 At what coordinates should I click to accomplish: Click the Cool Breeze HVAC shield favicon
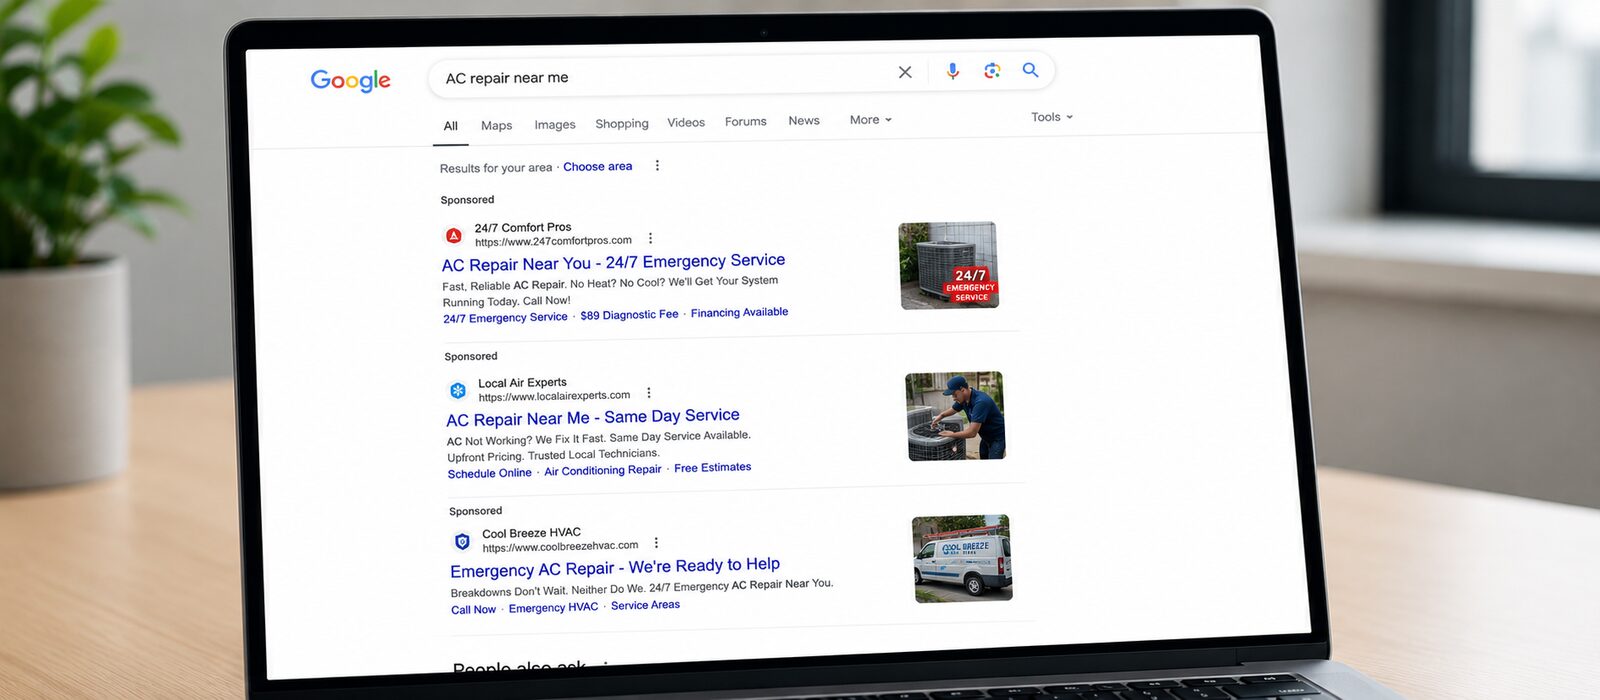[462, 541]
